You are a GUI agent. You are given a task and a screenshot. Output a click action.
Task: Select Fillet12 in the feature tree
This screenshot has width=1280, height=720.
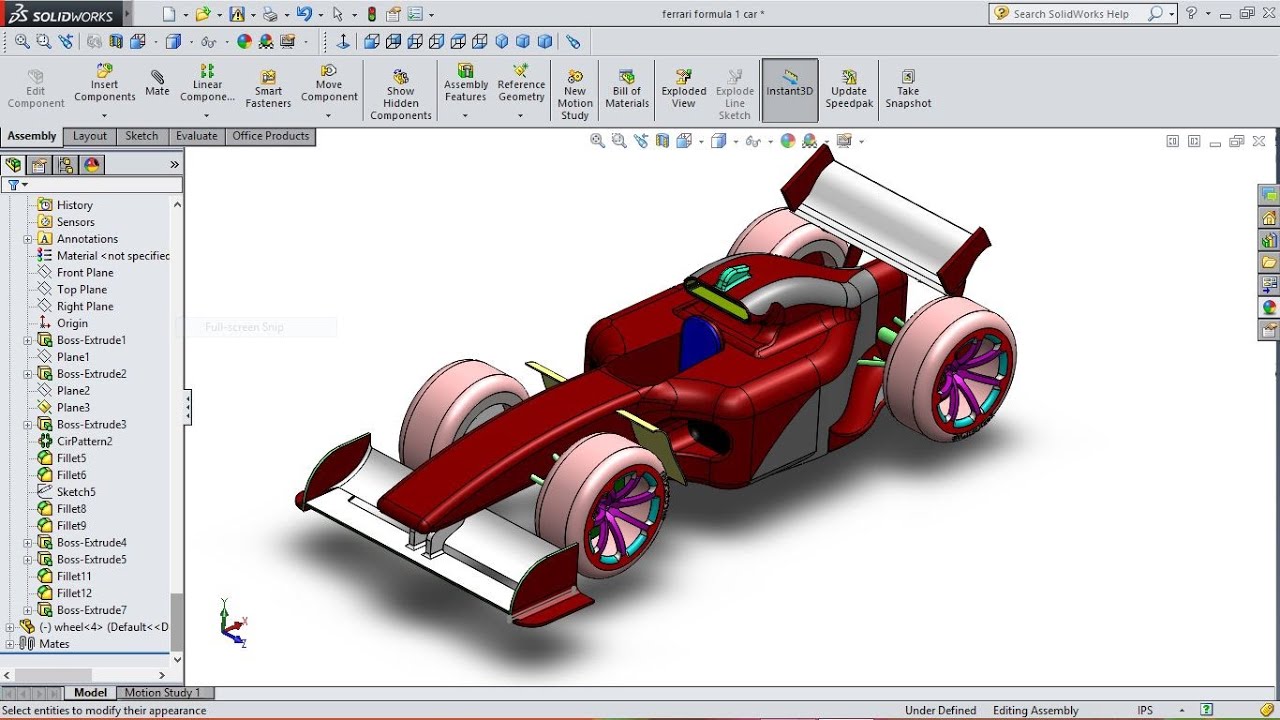(74, 593)
